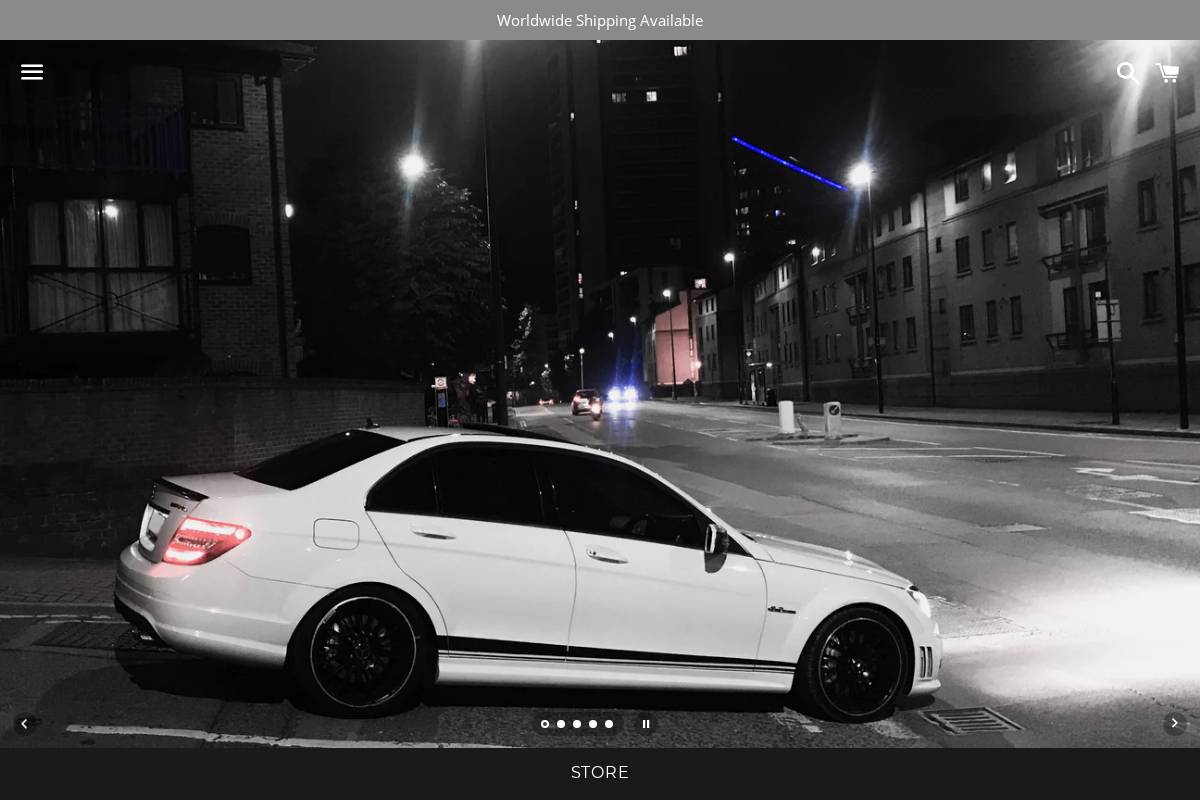Click the Worldwide Shipping announcement bar
The image size is (1200, 800).
click(600, 20)
